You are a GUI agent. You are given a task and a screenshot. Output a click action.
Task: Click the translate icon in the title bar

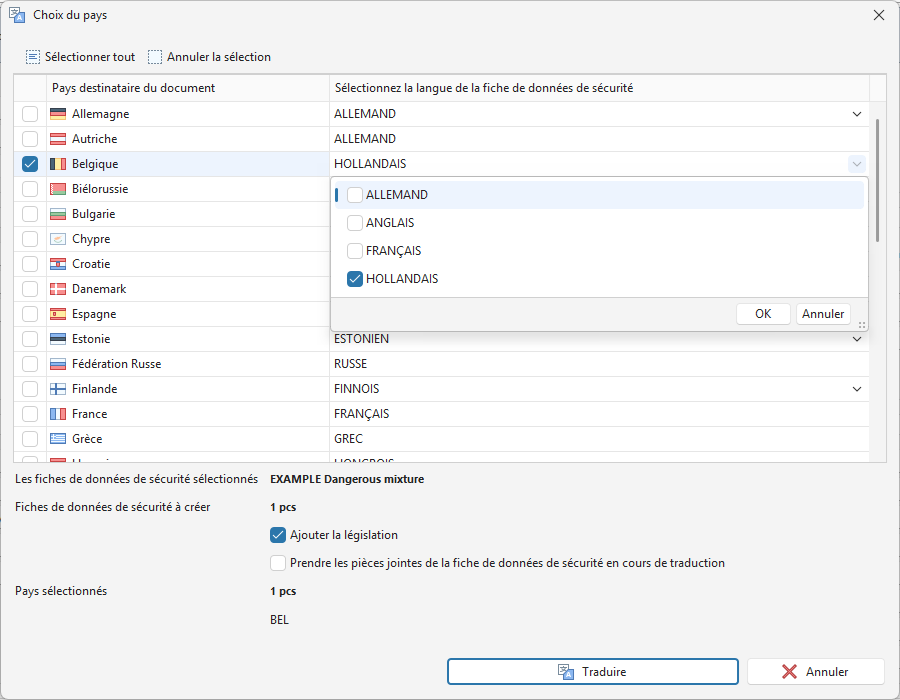click(x=17, y=15)
